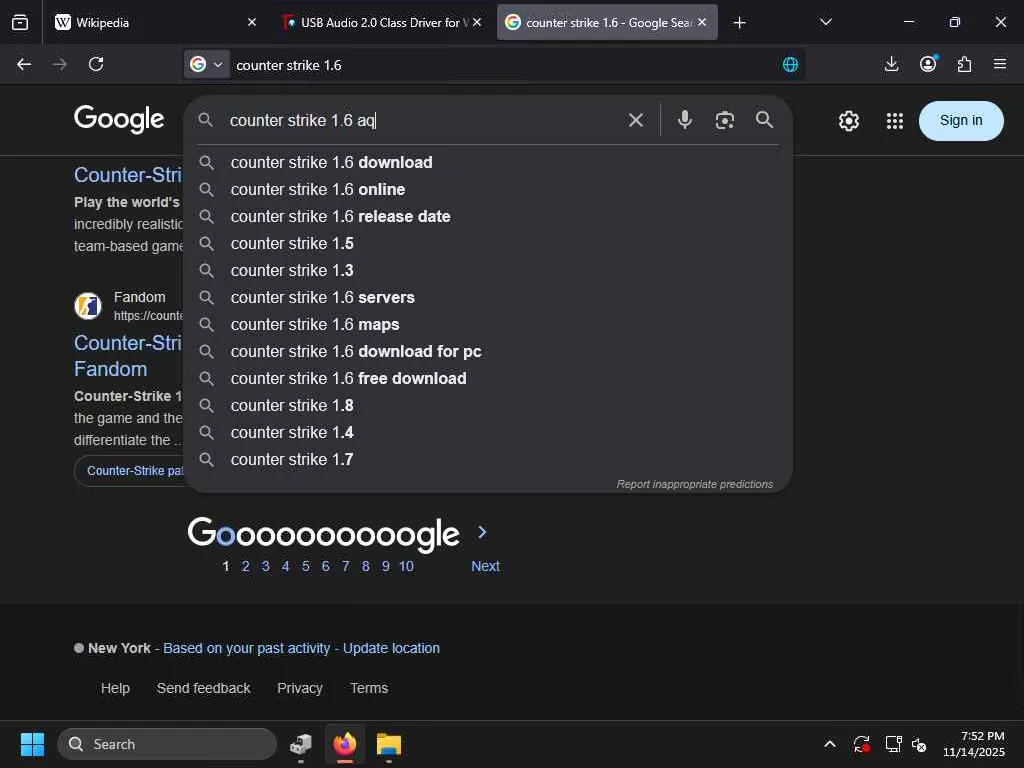Click 'Based on your past activity' link
1024x768 pixels.
click(246, 648)
